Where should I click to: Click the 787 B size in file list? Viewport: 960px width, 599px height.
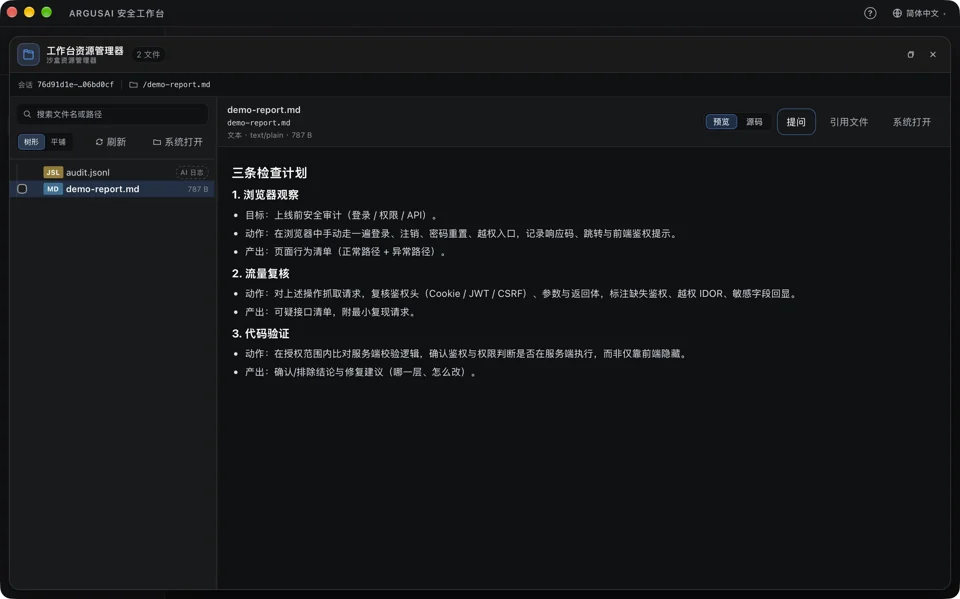click(x=198, y=189)
